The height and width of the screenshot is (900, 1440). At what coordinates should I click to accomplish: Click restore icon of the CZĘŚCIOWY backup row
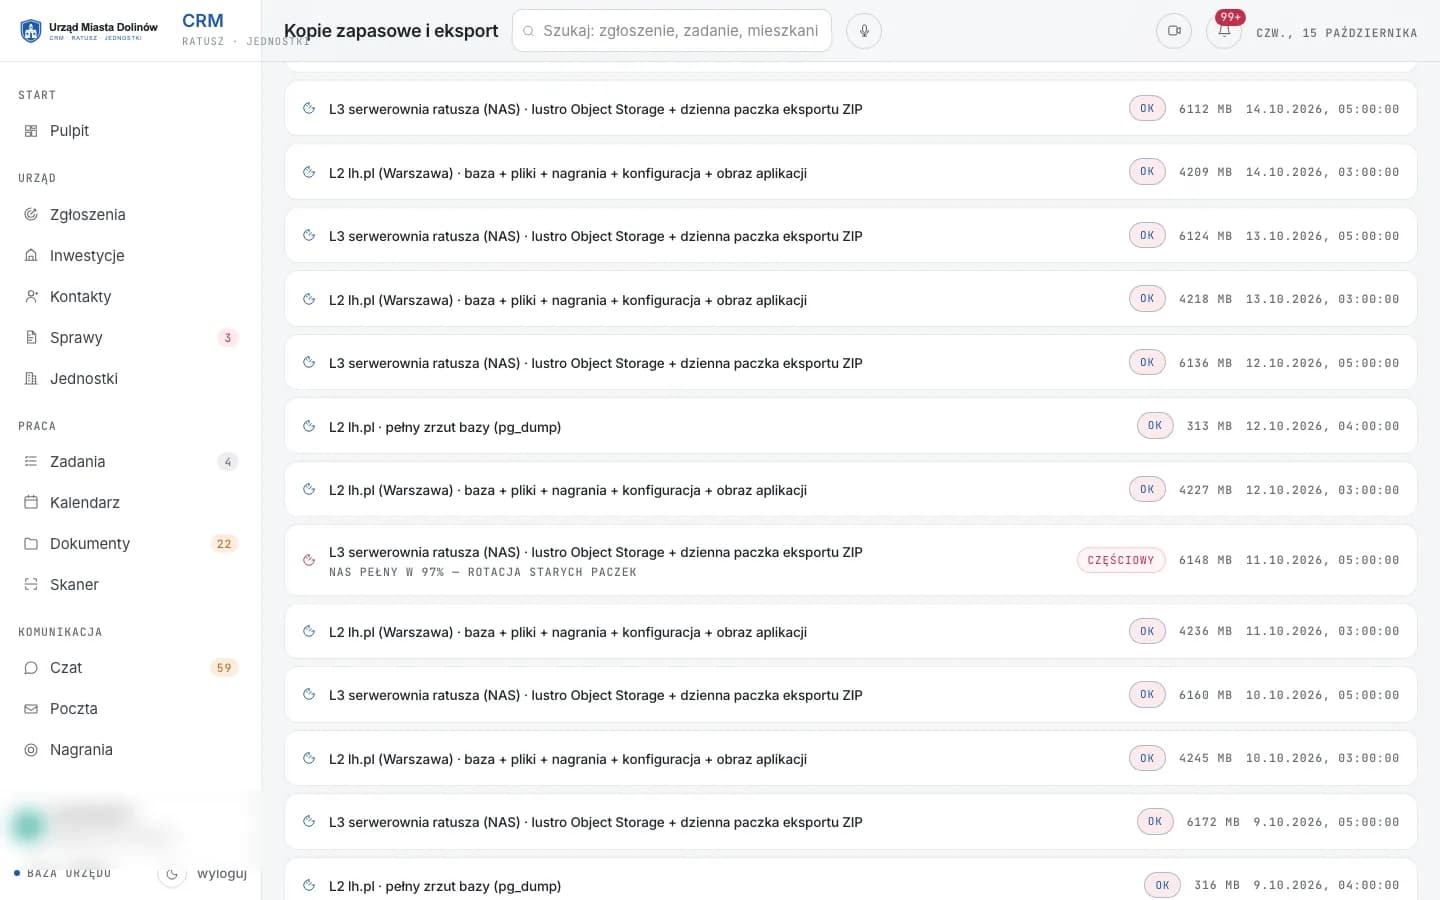coord(309,561)
